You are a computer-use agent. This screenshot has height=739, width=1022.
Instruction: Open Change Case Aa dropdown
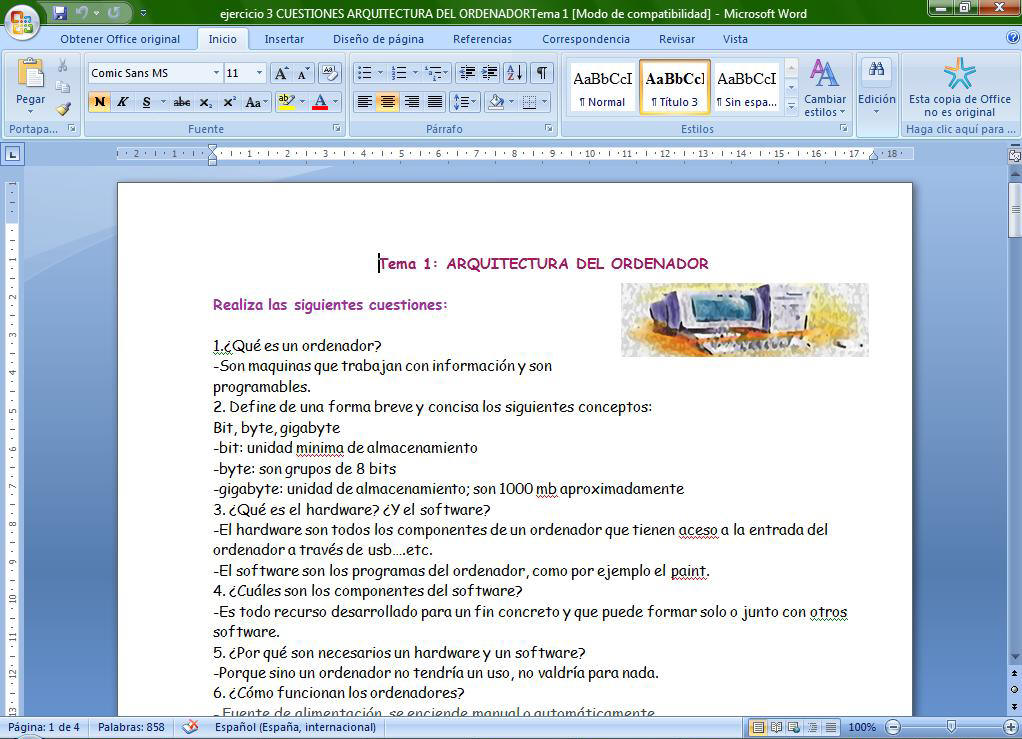pyautogui.click(x=256, y=102)
